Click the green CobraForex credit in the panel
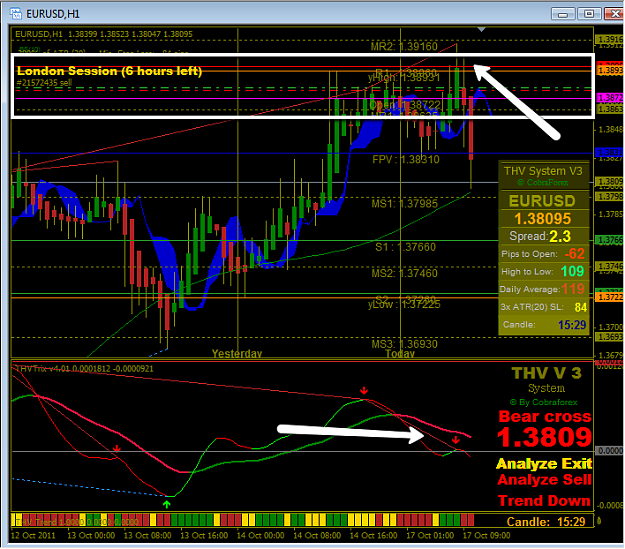 (543, 183)
